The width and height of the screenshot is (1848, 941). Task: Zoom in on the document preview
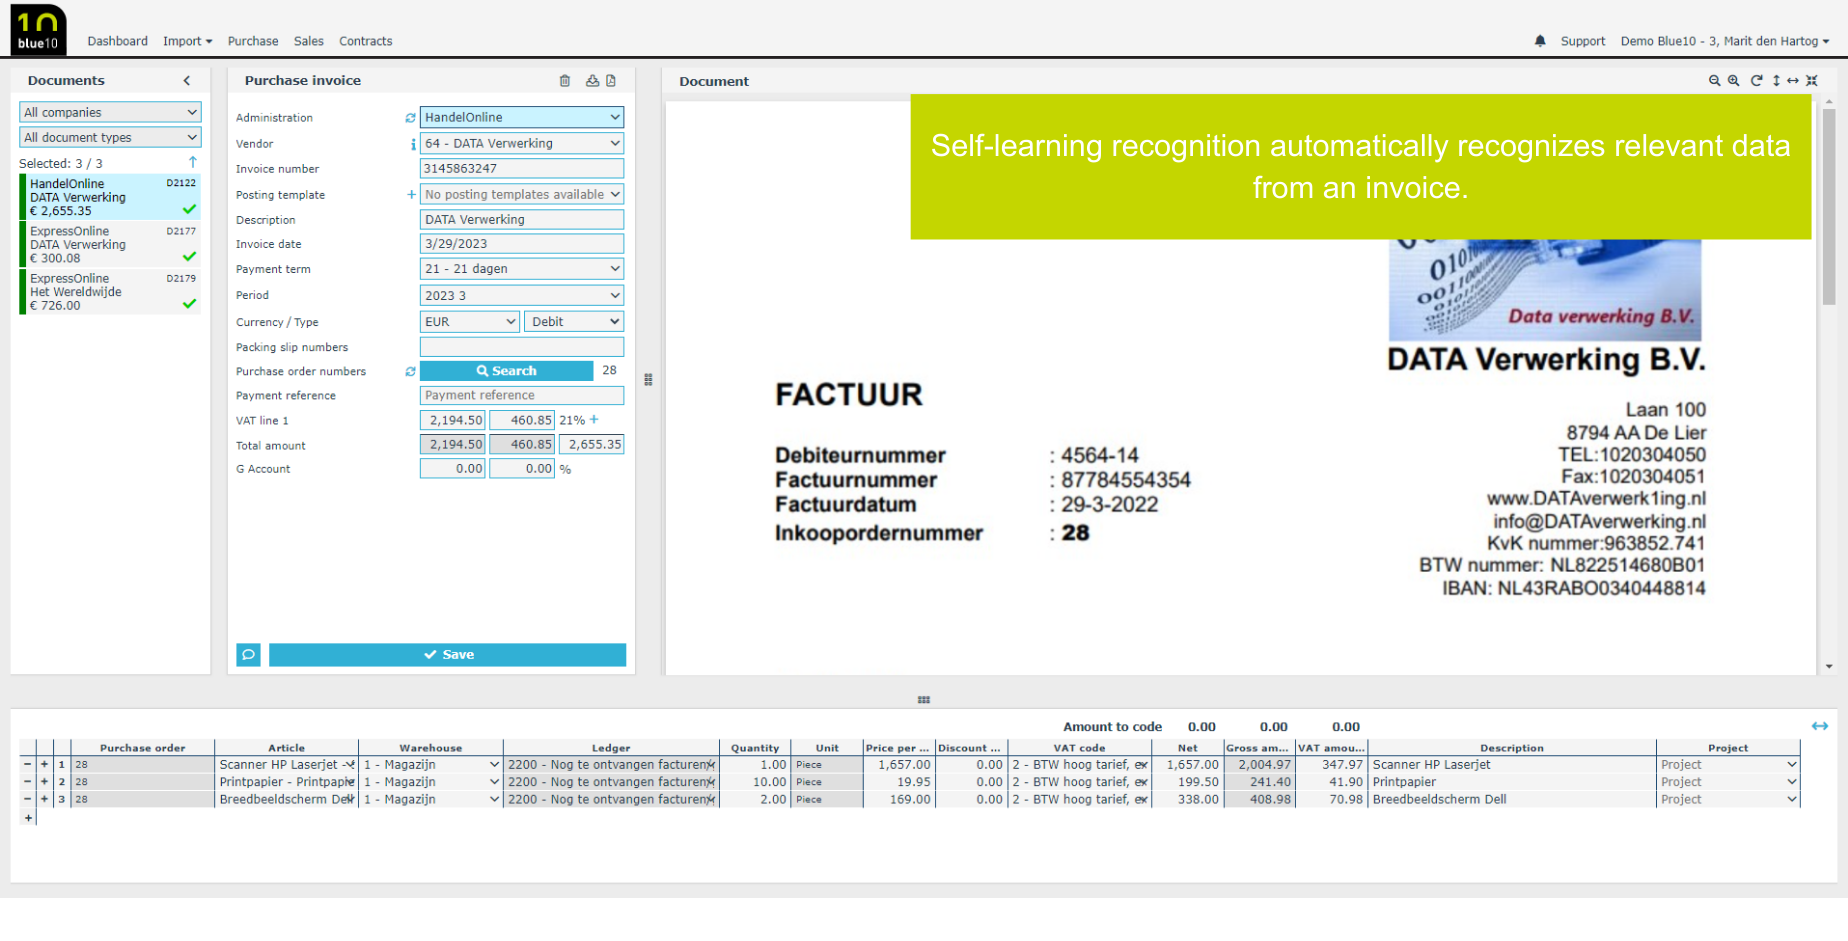(x=1733, y=81)
